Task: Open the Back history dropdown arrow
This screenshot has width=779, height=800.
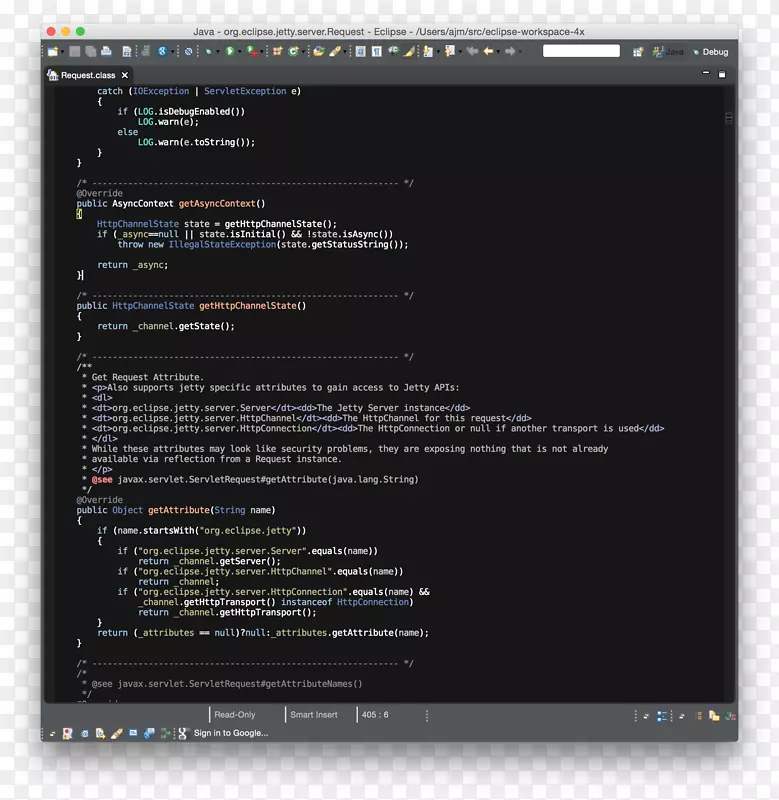Action: pyautogui.click(x=500, y=52)
